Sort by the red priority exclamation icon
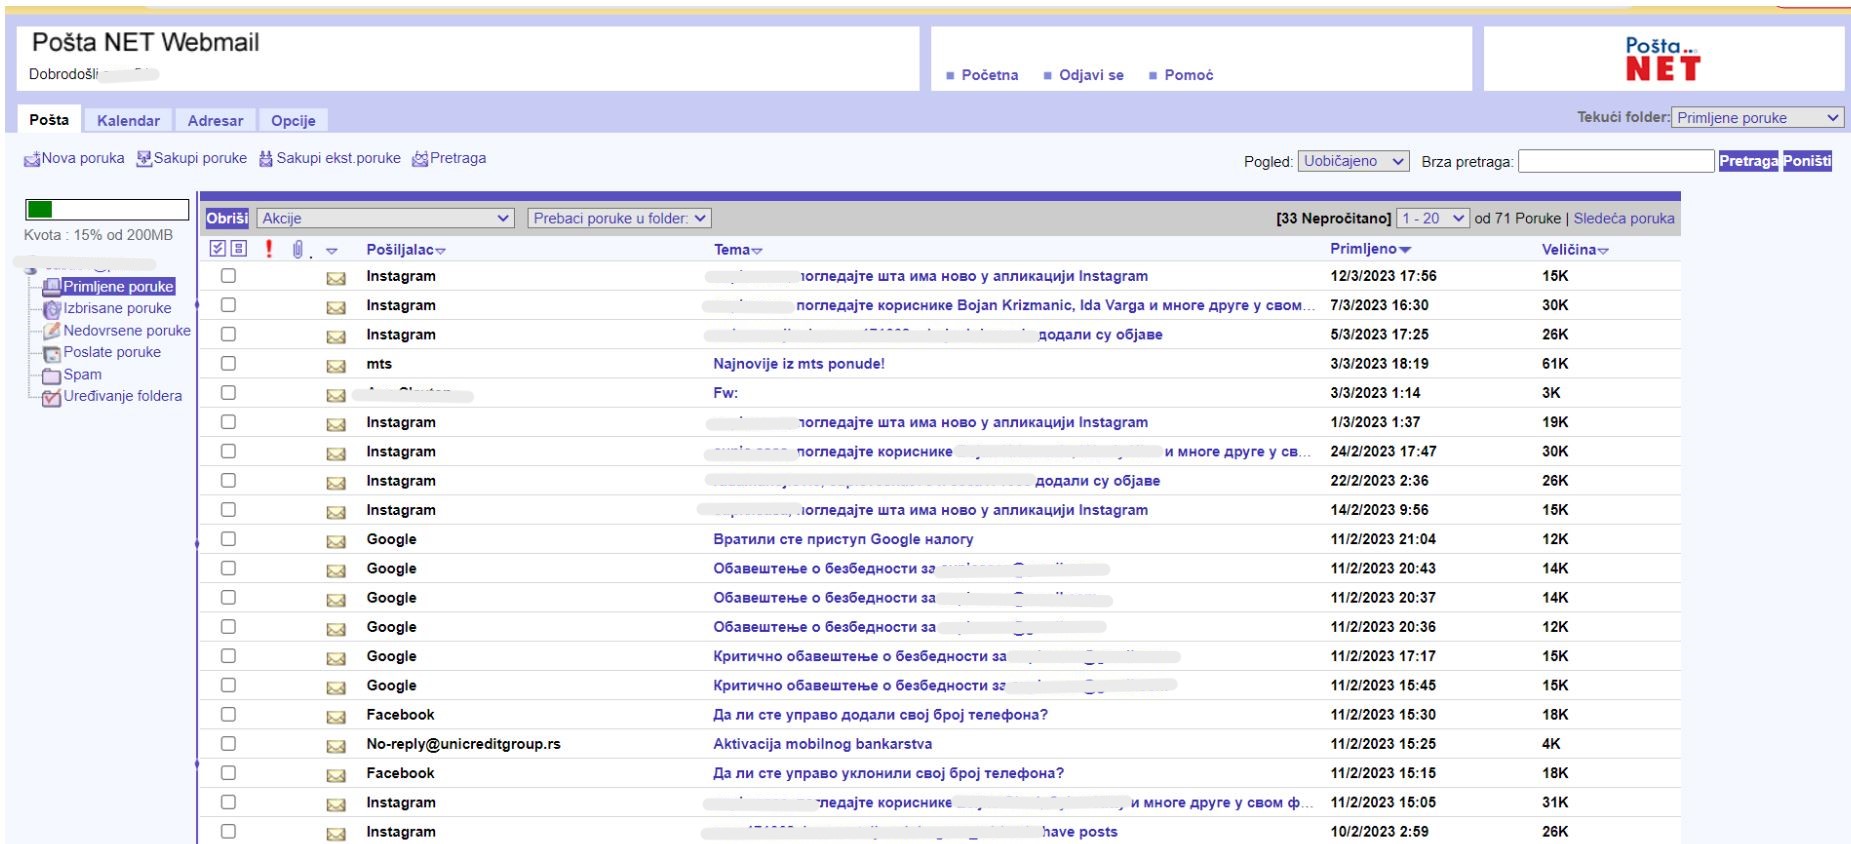Screen dimensions: 1851x844 (x=268, y=249)
